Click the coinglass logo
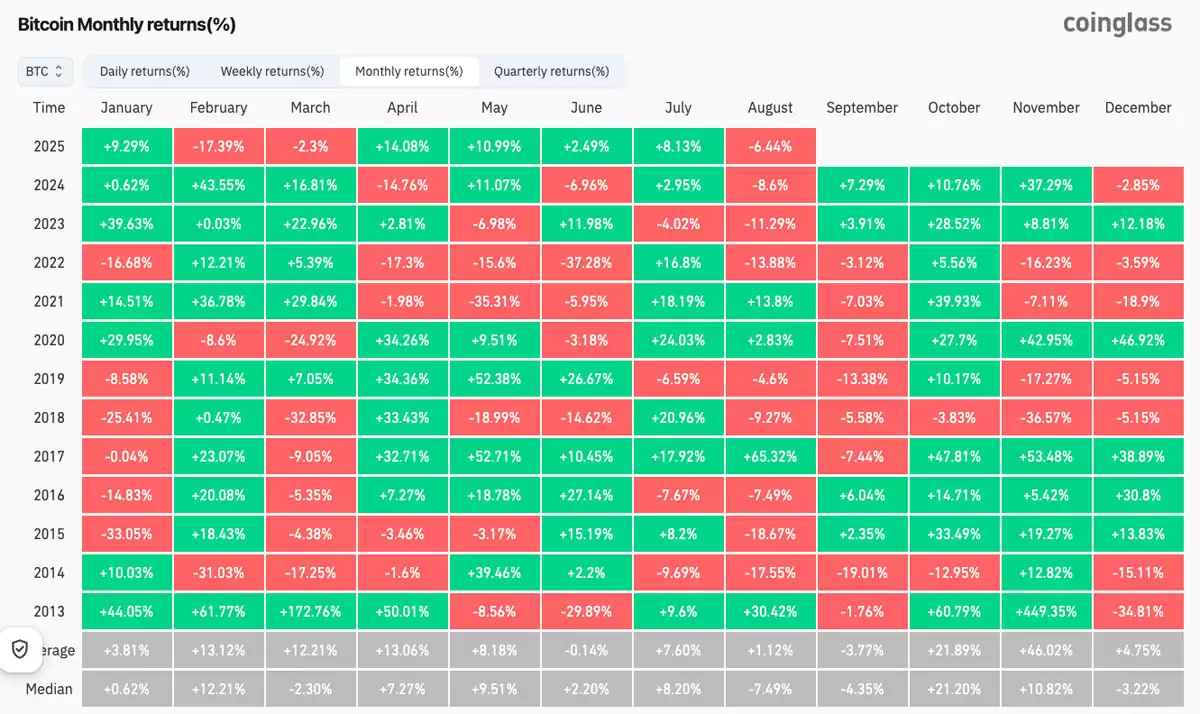The height and width of the screenshot is (714, 1200). tap(1117, 23)
